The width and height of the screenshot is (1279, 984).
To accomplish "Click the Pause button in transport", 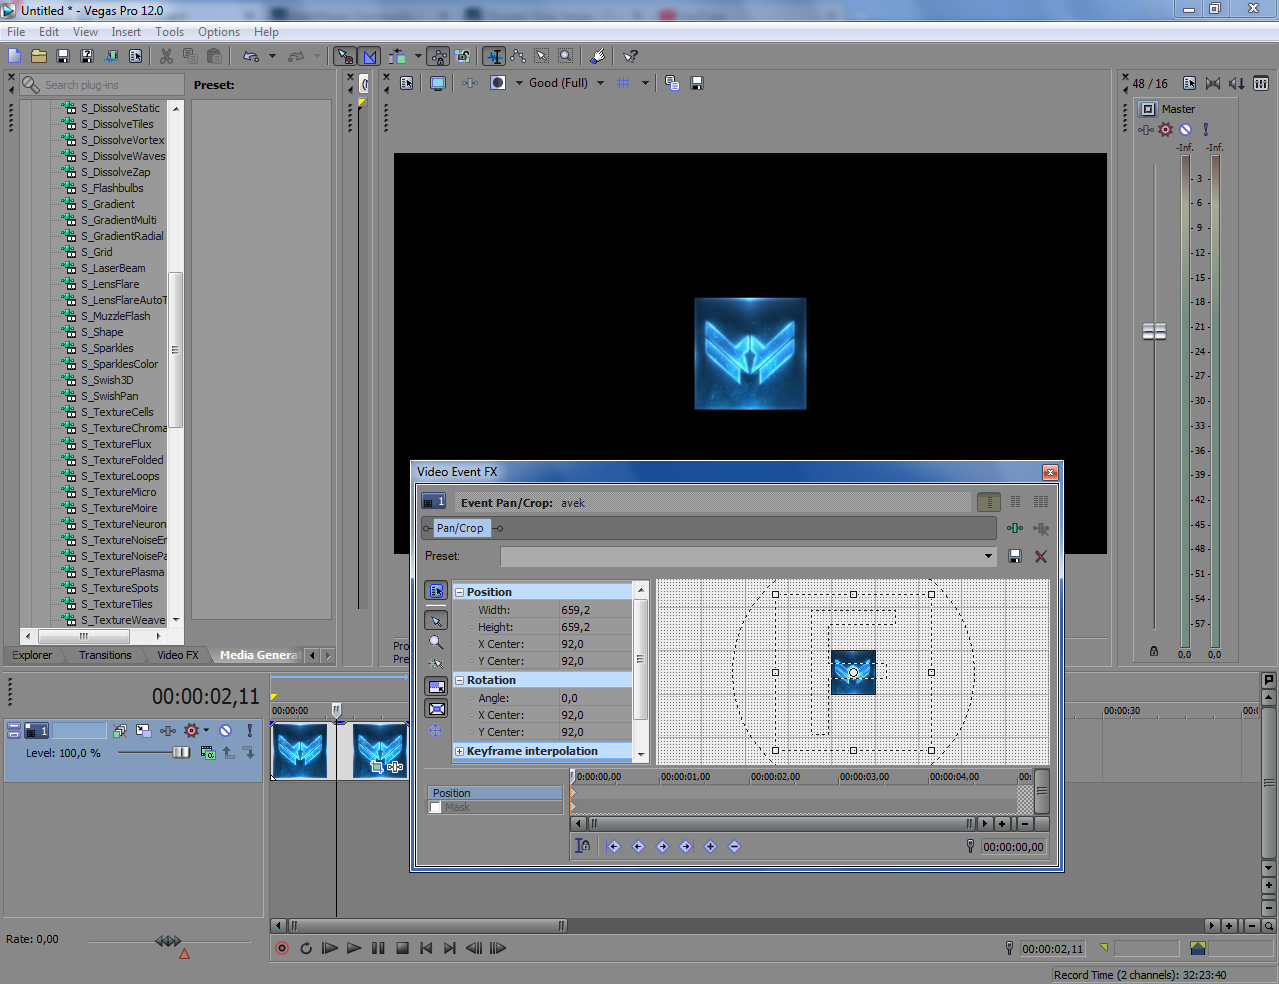I will (x=378, y=948).
